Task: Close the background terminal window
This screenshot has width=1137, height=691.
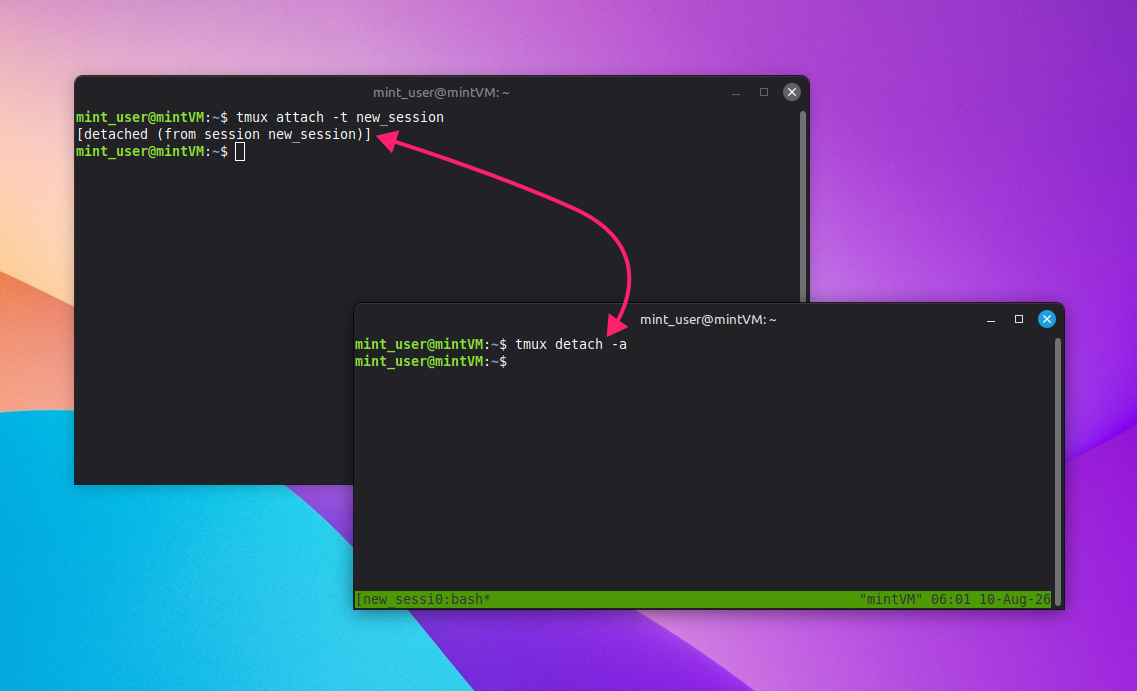Action: coord(792,92)
